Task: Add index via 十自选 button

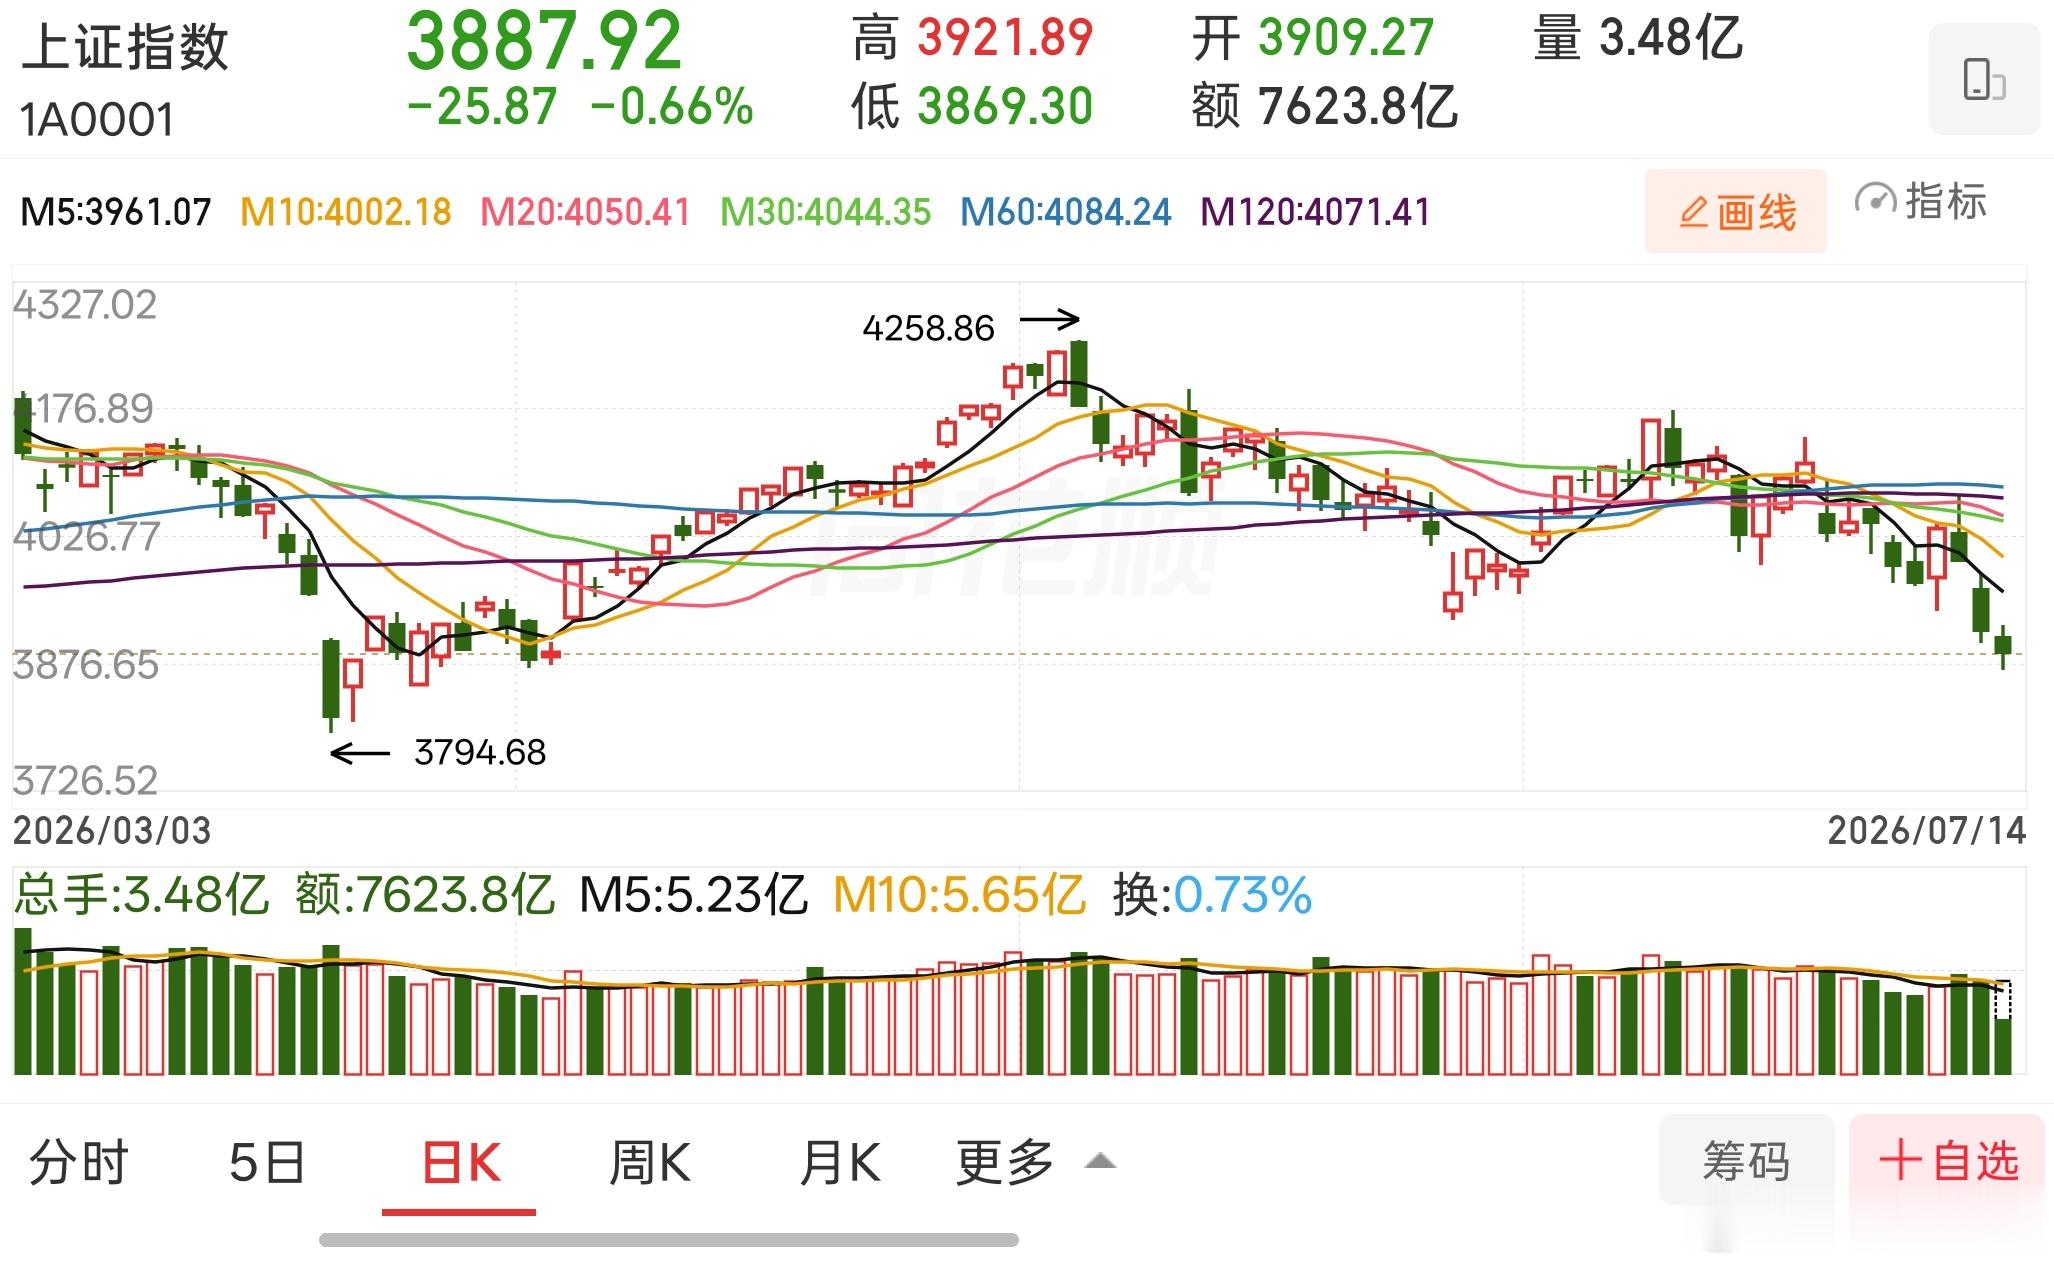Action: coord(1947,1160)
